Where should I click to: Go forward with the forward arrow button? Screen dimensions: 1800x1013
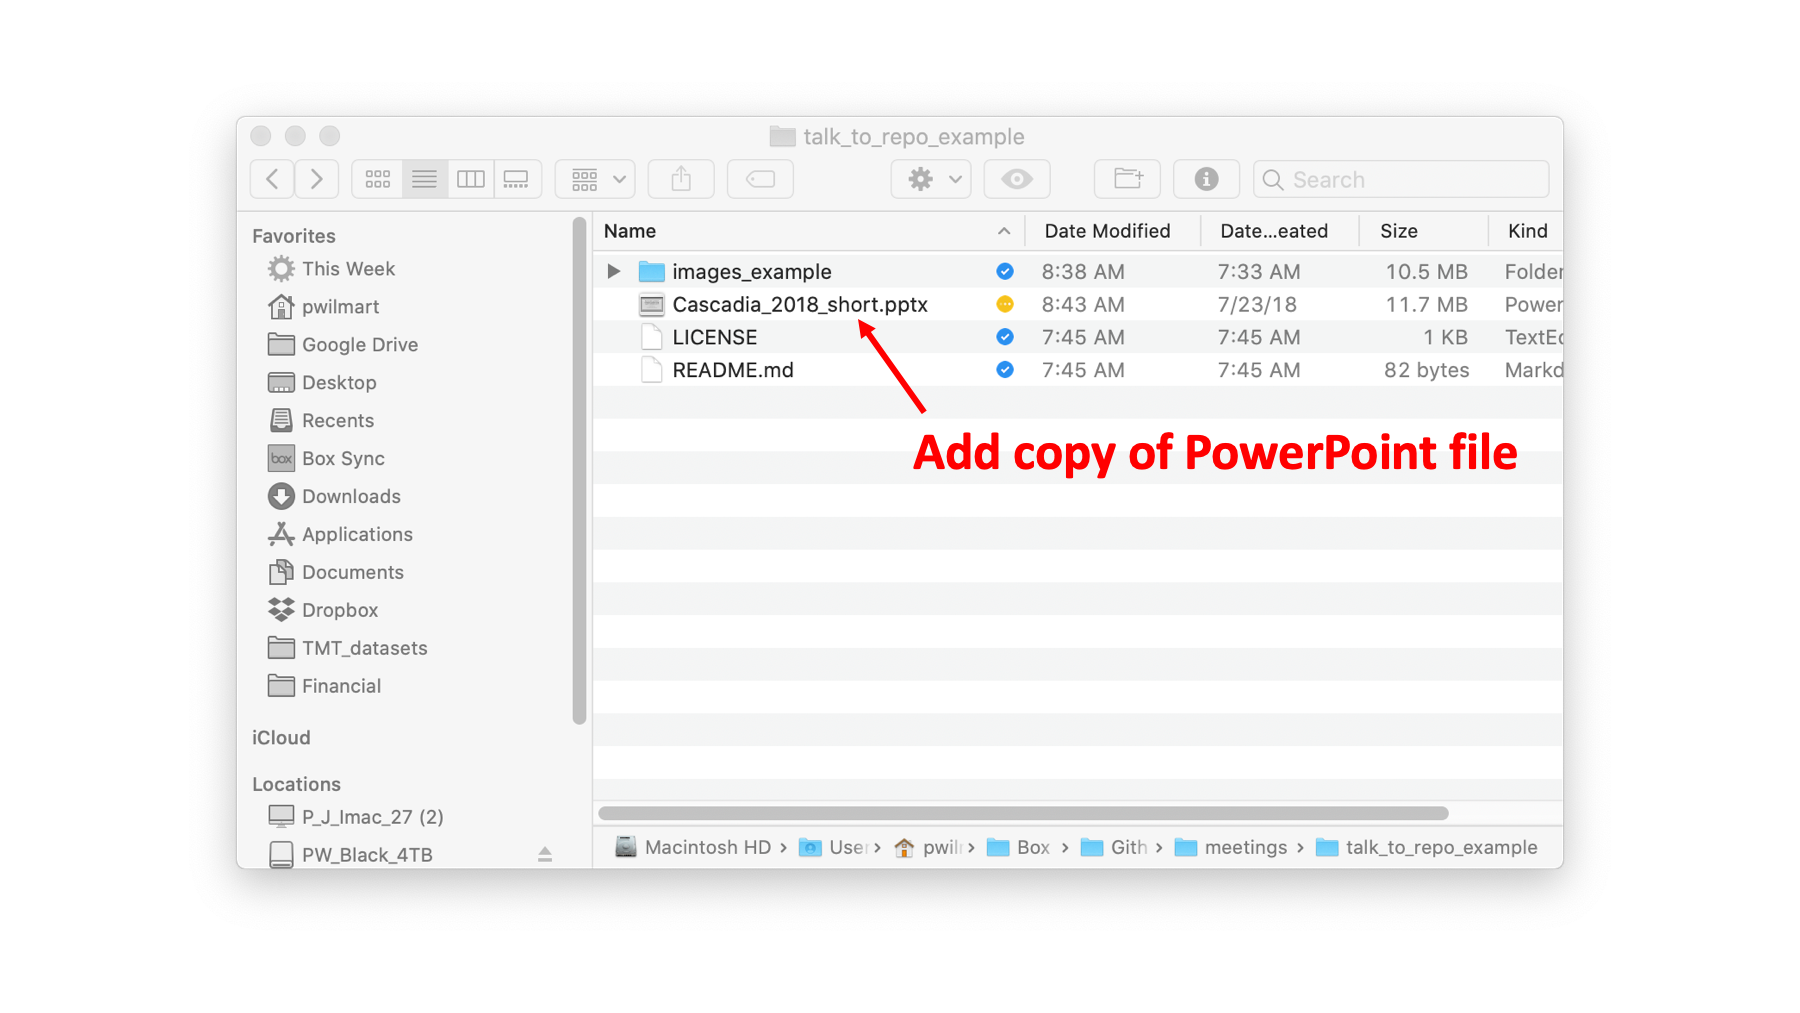[317, 179]
